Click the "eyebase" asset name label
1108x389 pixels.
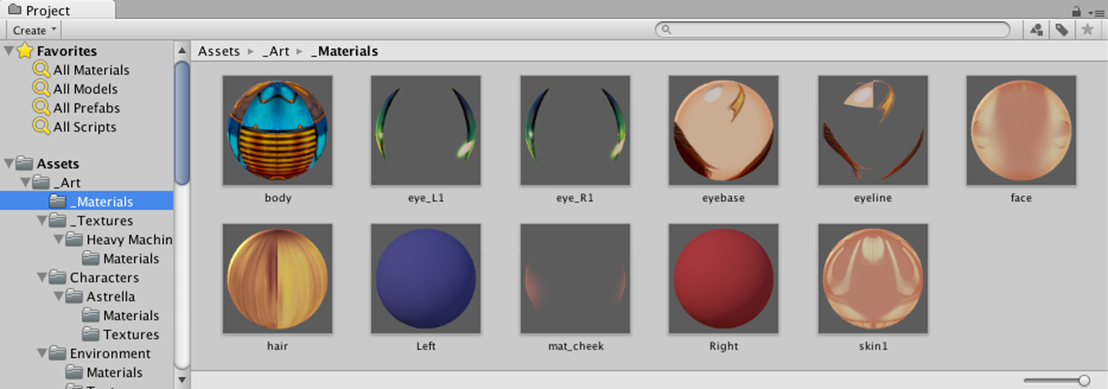click(x=724, y=198)
